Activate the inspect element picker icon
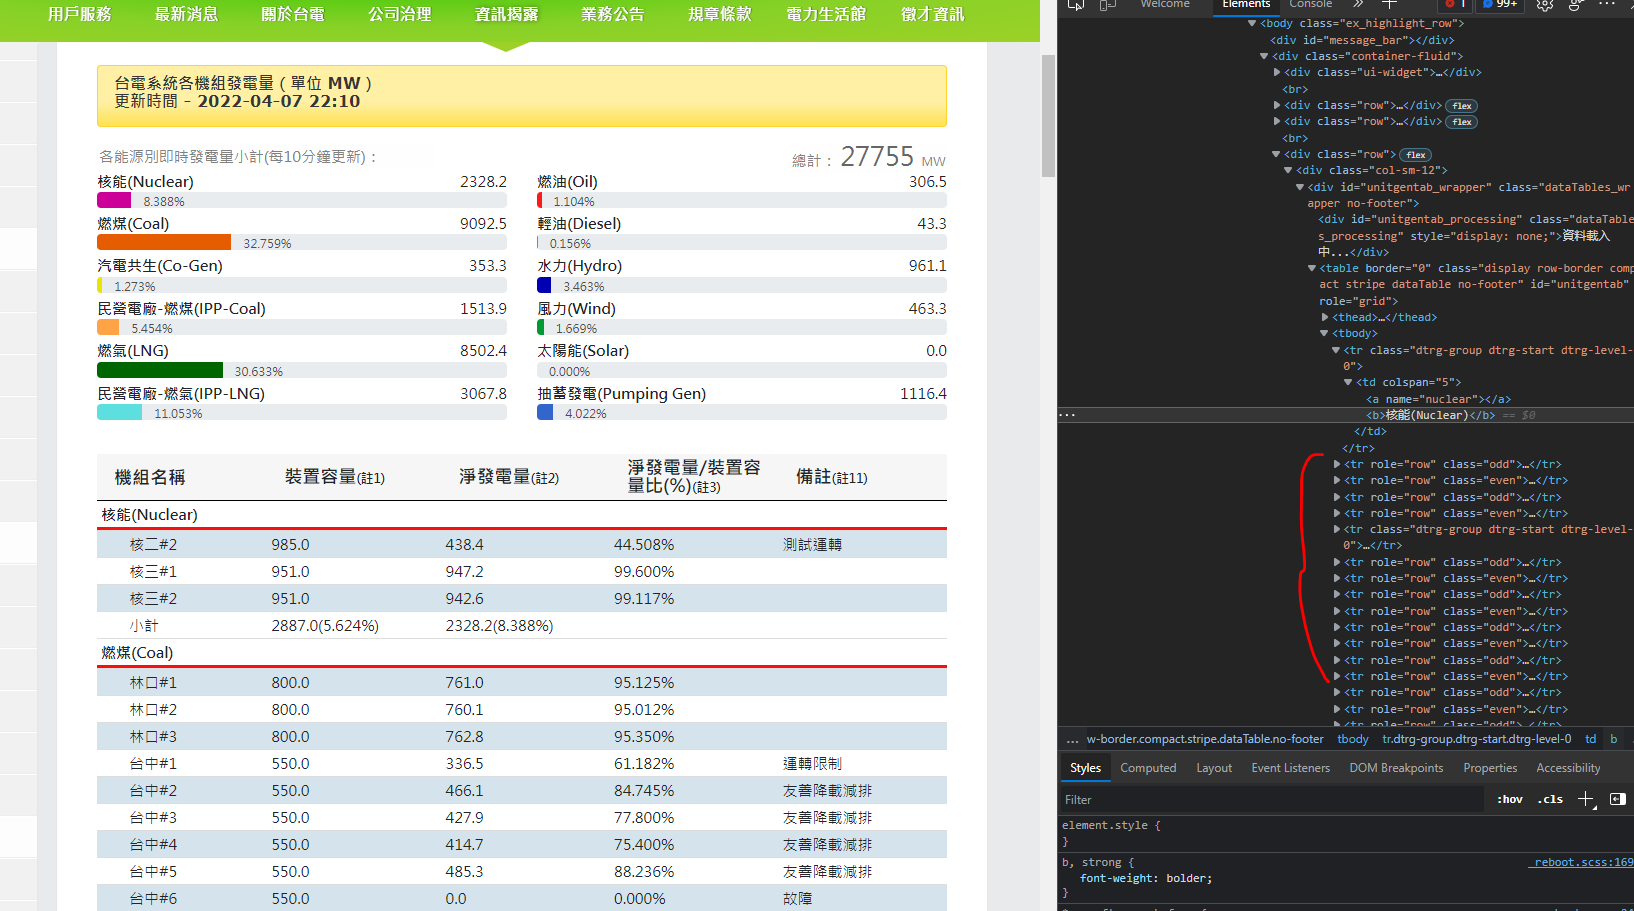1634x911 pixels. [1076, 5]
